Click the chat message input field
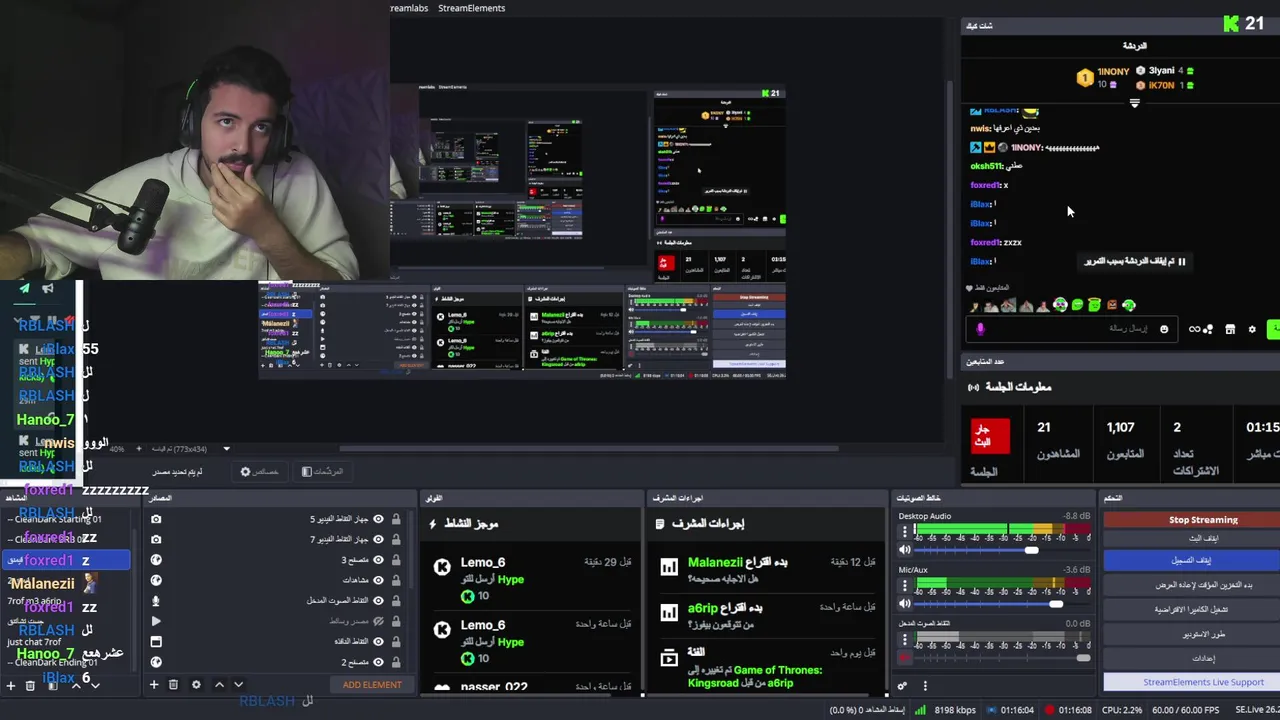 coord(1072,329)
